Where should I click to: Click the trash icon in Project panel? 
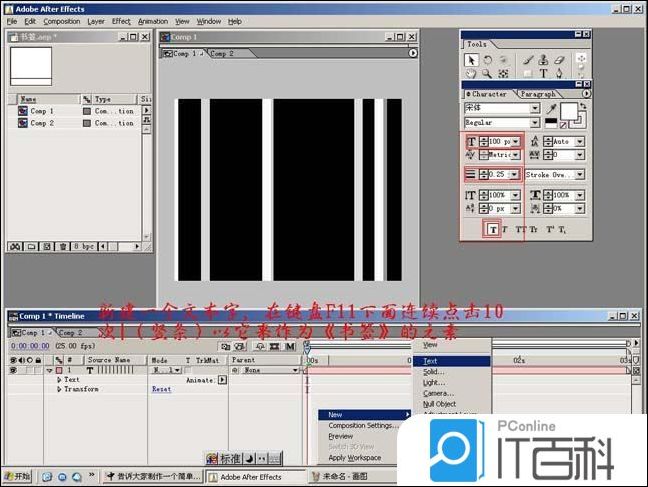(x=63, y=245)
